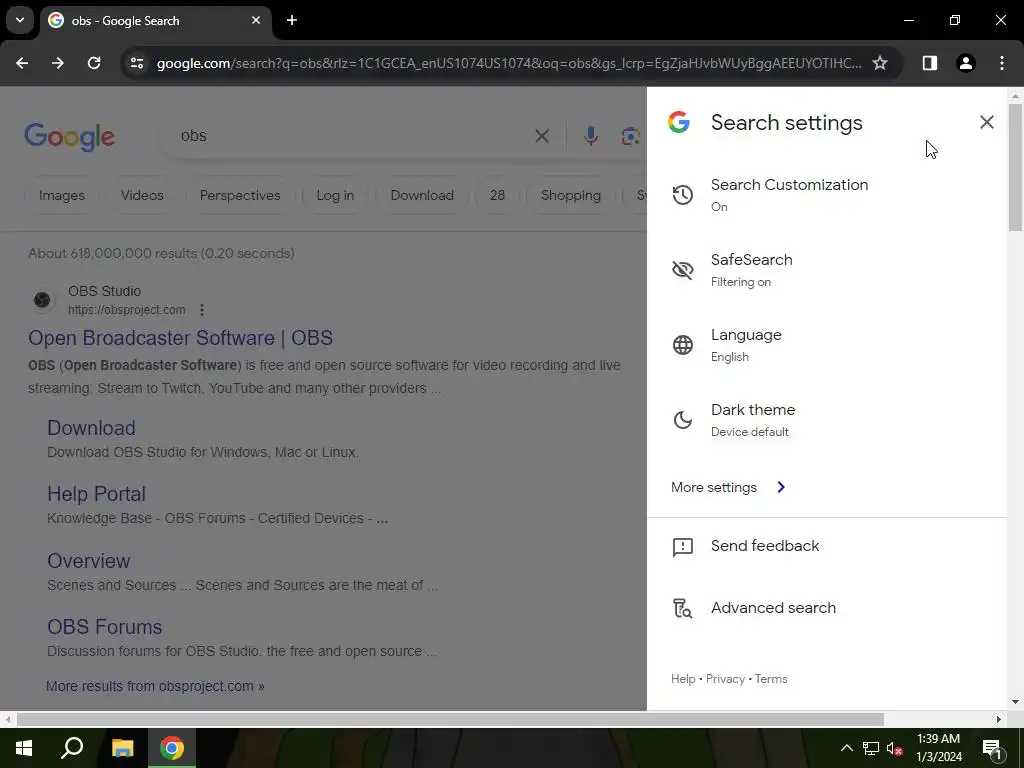
Task: Bookmark this page with star icon
Action: (880, 63)
